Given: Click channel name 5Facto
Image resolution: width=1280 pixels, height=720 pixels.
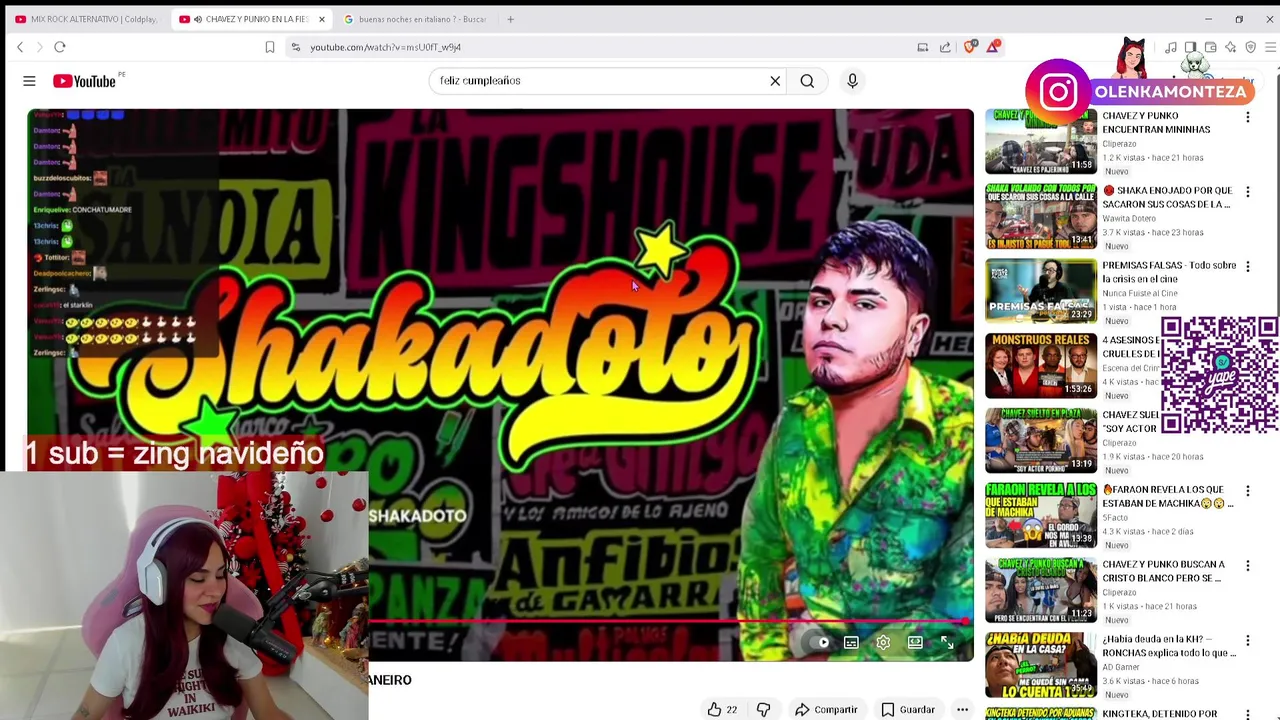Looking at the screenshot, I should click(1115, 518).
